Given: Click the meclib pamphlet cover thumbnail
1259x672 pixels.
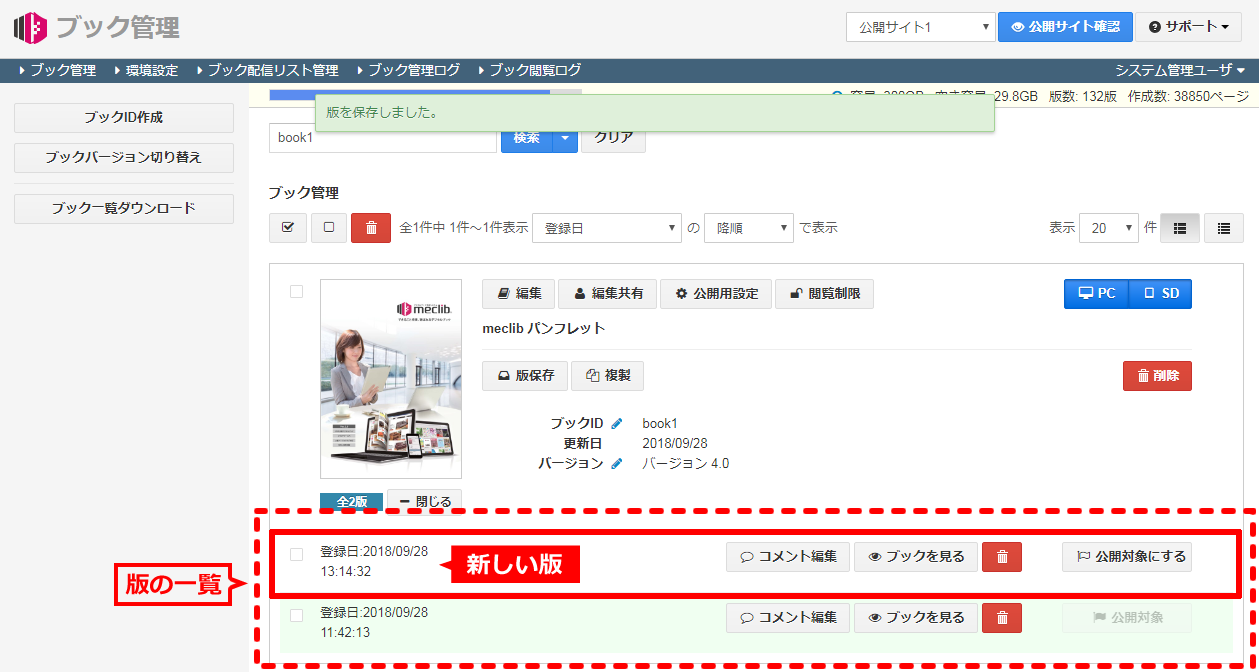Looking at the screenshot, I should (391, 379).
